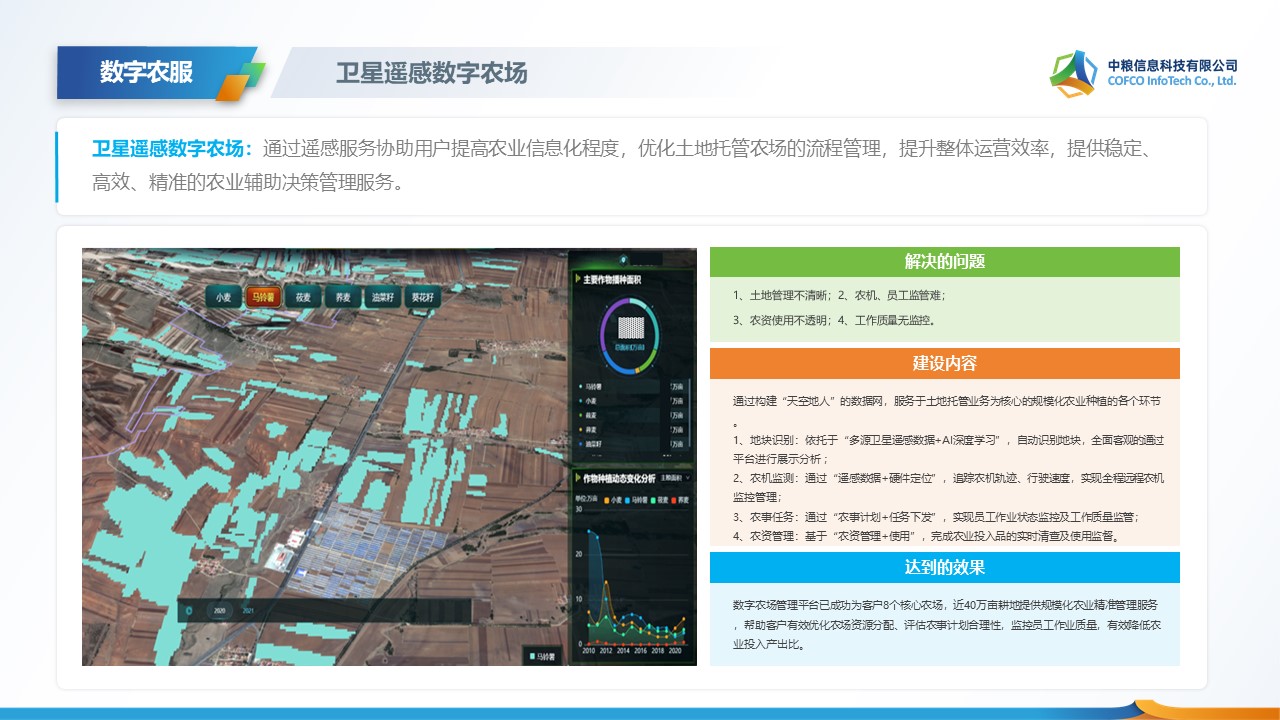Switch to the 油菜籽 crop layer
1280x720 pixels.
[x=380, y=297]
